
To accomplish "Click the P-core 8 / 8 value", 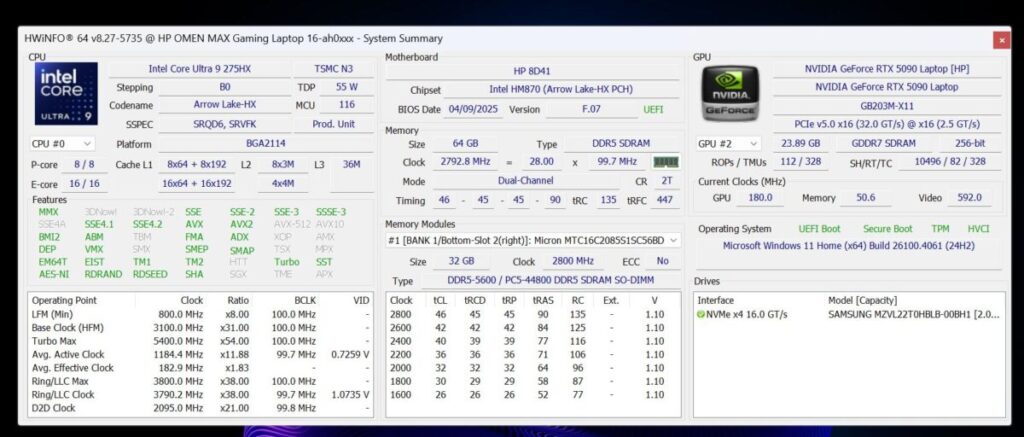I will (84, 165).
